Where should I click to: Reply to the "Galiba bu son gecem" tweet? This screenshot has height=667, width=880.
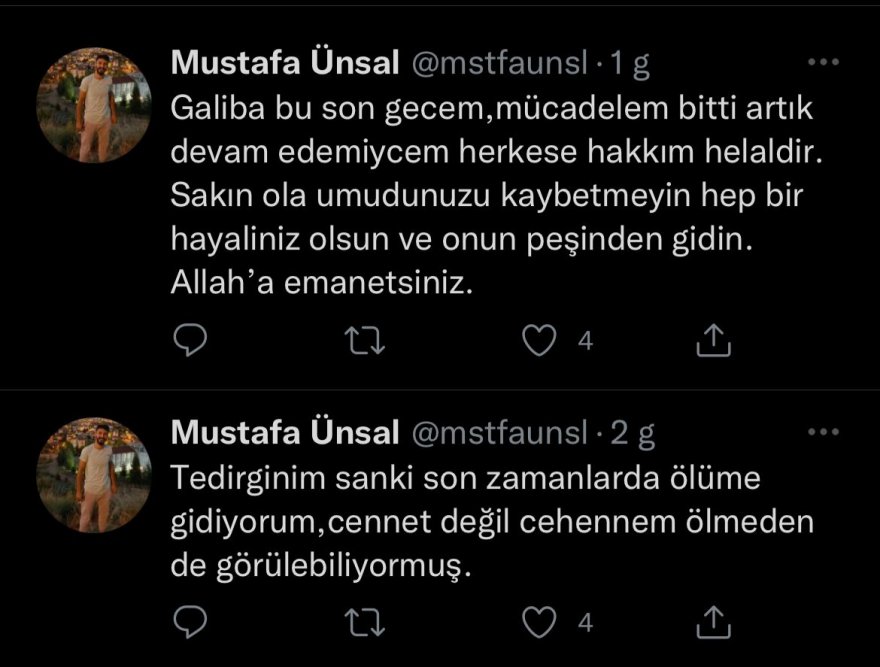190,342
